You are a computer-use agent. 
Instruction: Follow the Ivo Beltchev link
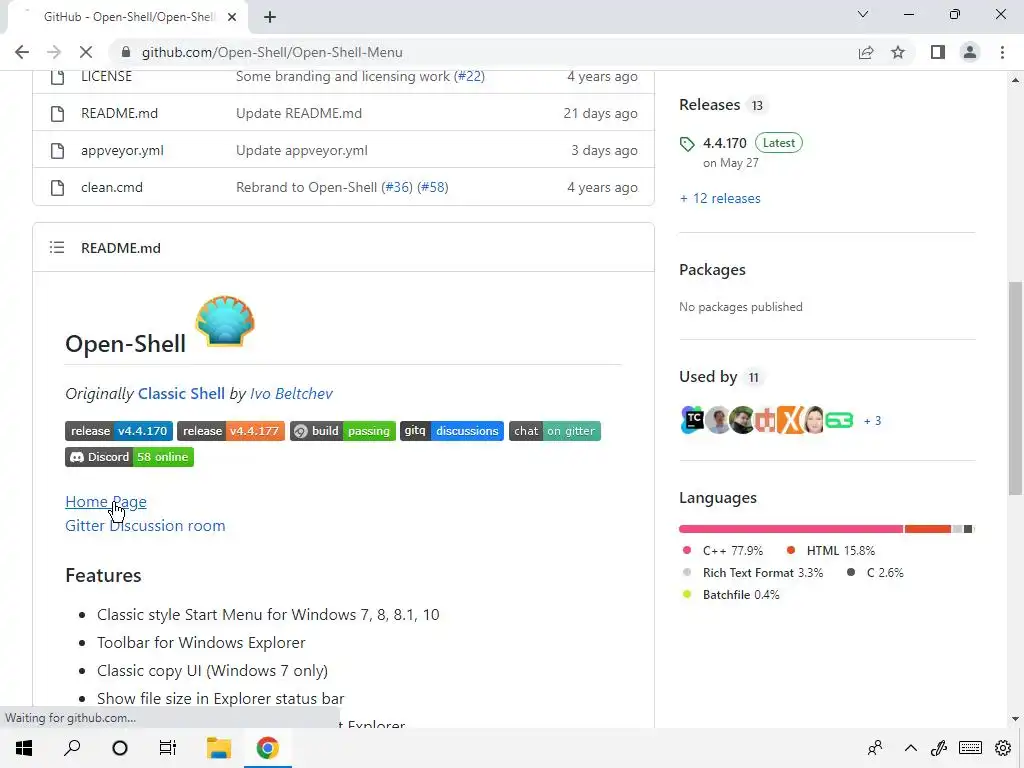pyautogui.click(x=291, y=394)
